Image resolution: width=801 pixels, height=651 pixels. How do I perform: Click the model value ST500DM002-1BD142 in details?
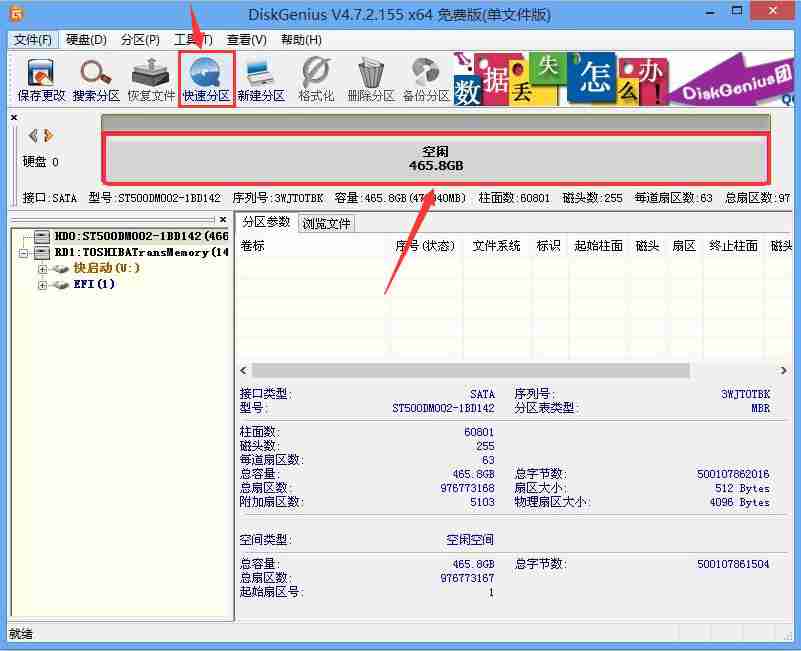tap(443, 408)
